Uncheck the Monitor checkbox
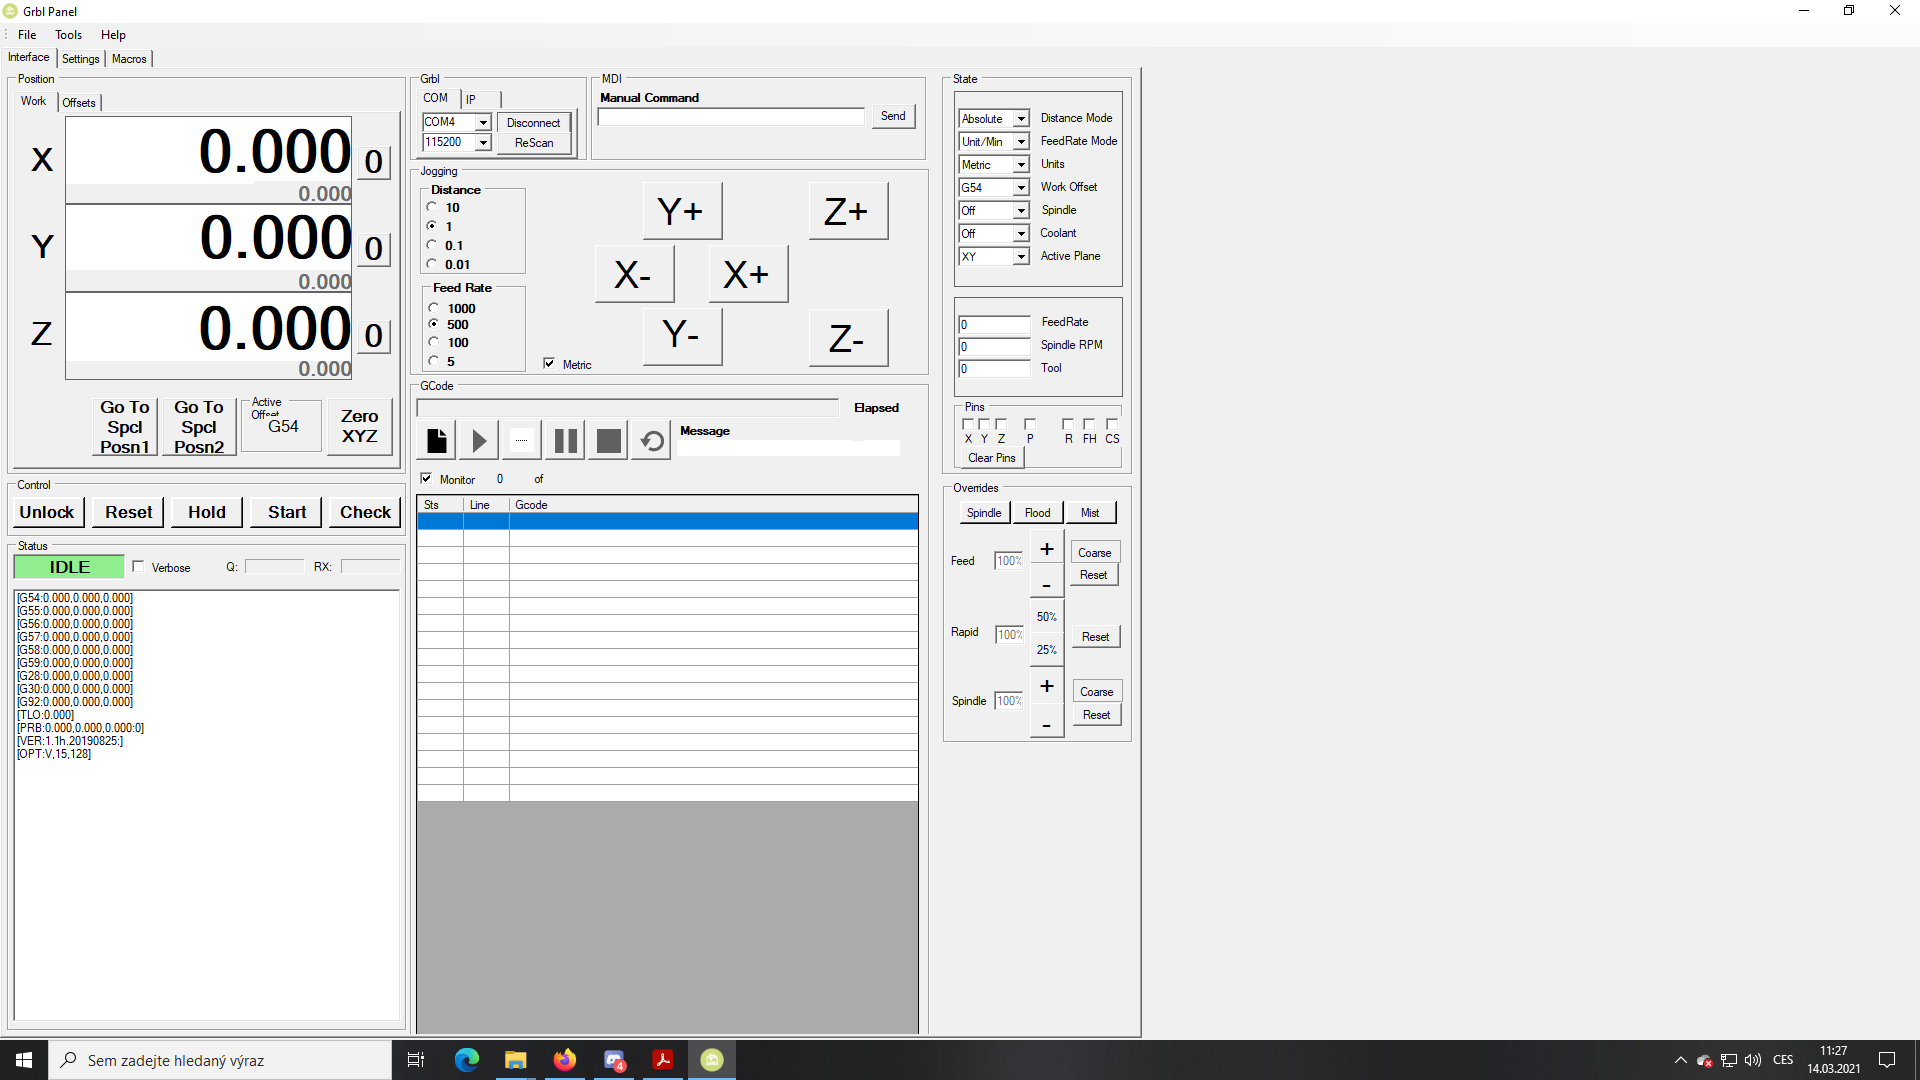 coord(426,479)
